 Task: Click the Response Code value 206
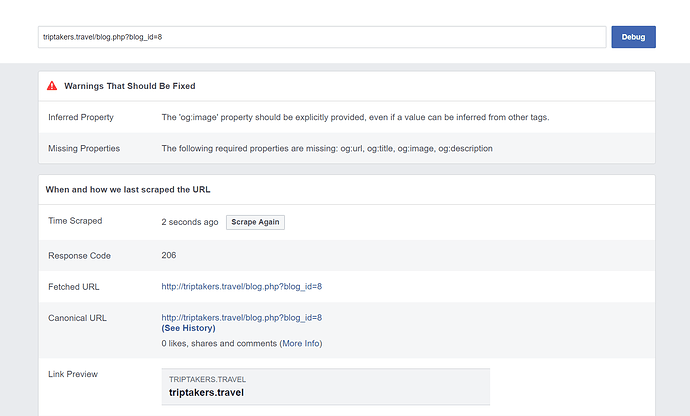click(169, 255)
